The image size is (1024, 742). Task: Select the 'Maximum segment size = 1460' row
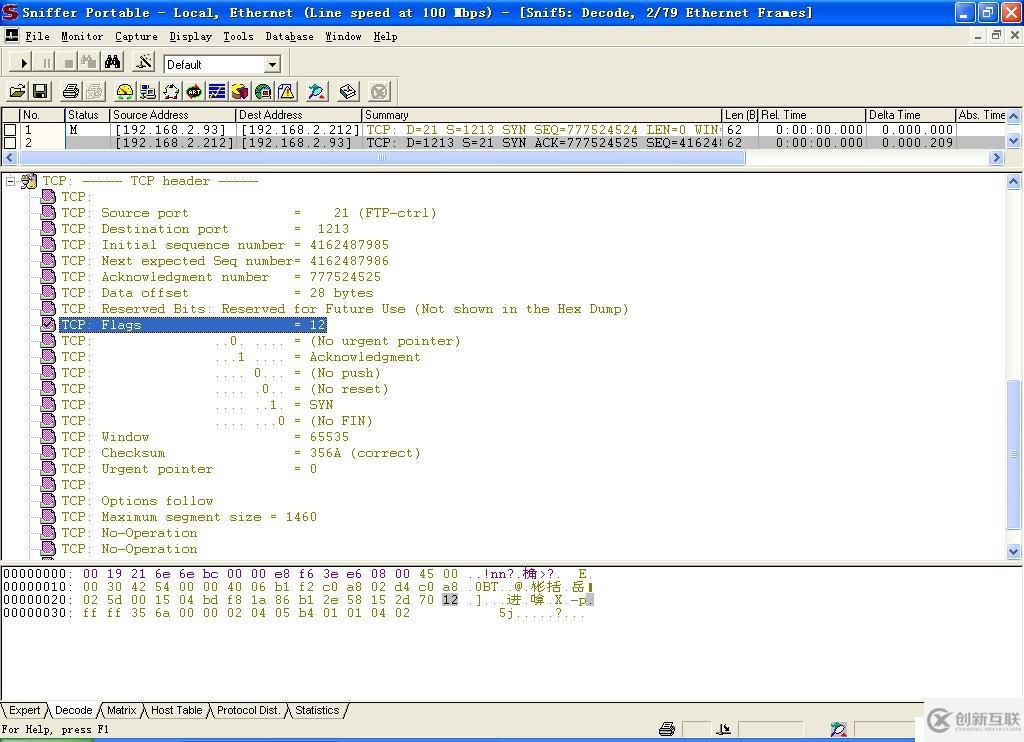click(189, 517)
